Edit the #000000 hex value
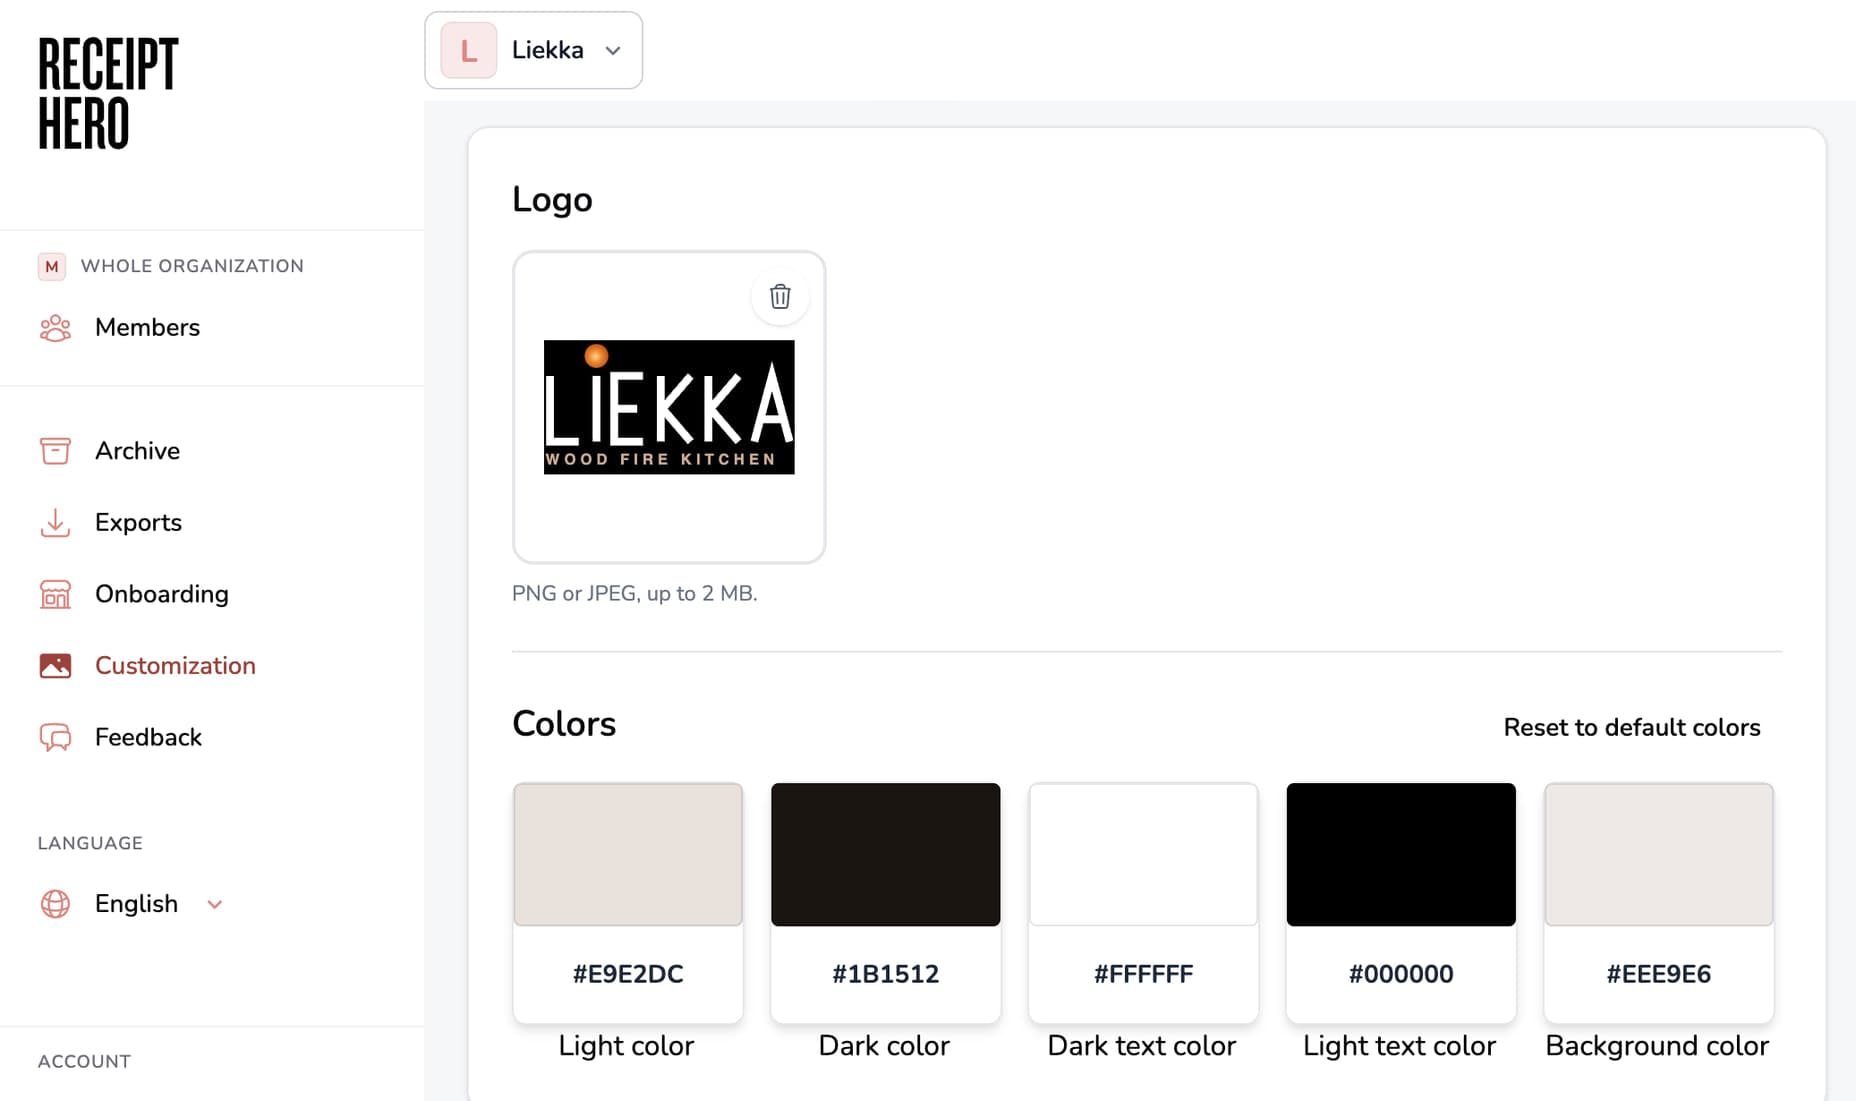The image size is (1856, 1101). pos(1401,974)
